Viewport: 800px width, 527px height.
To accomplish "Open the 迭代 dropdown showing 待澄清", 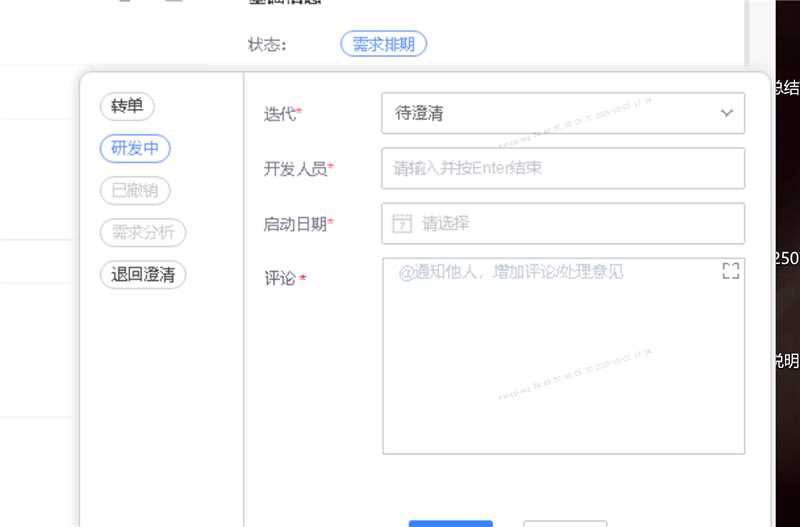I will pyautogui.click(x=563, y=113).
